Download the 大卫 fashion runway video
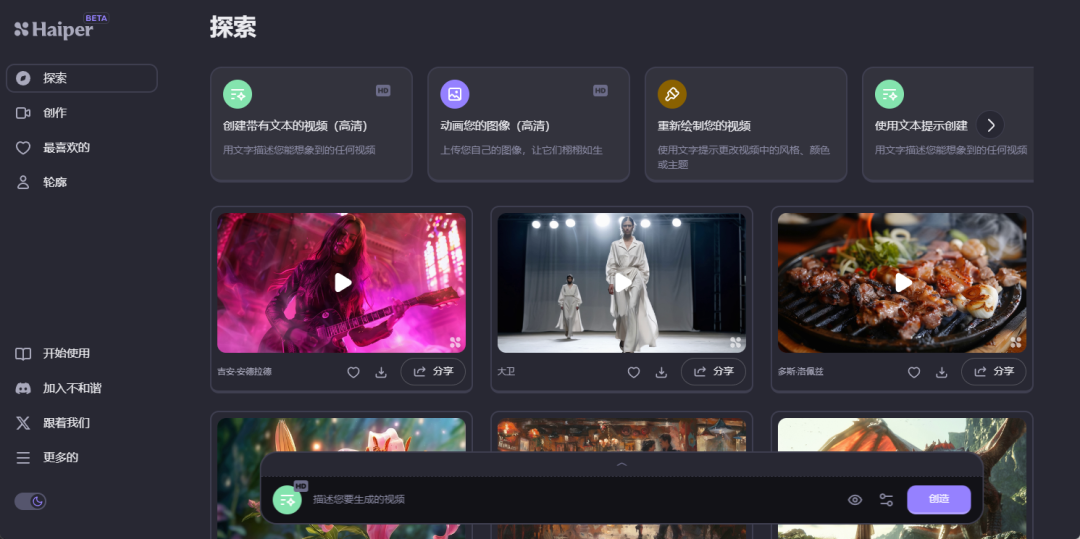Screen dimensions: 1080x539 (661, 372)
